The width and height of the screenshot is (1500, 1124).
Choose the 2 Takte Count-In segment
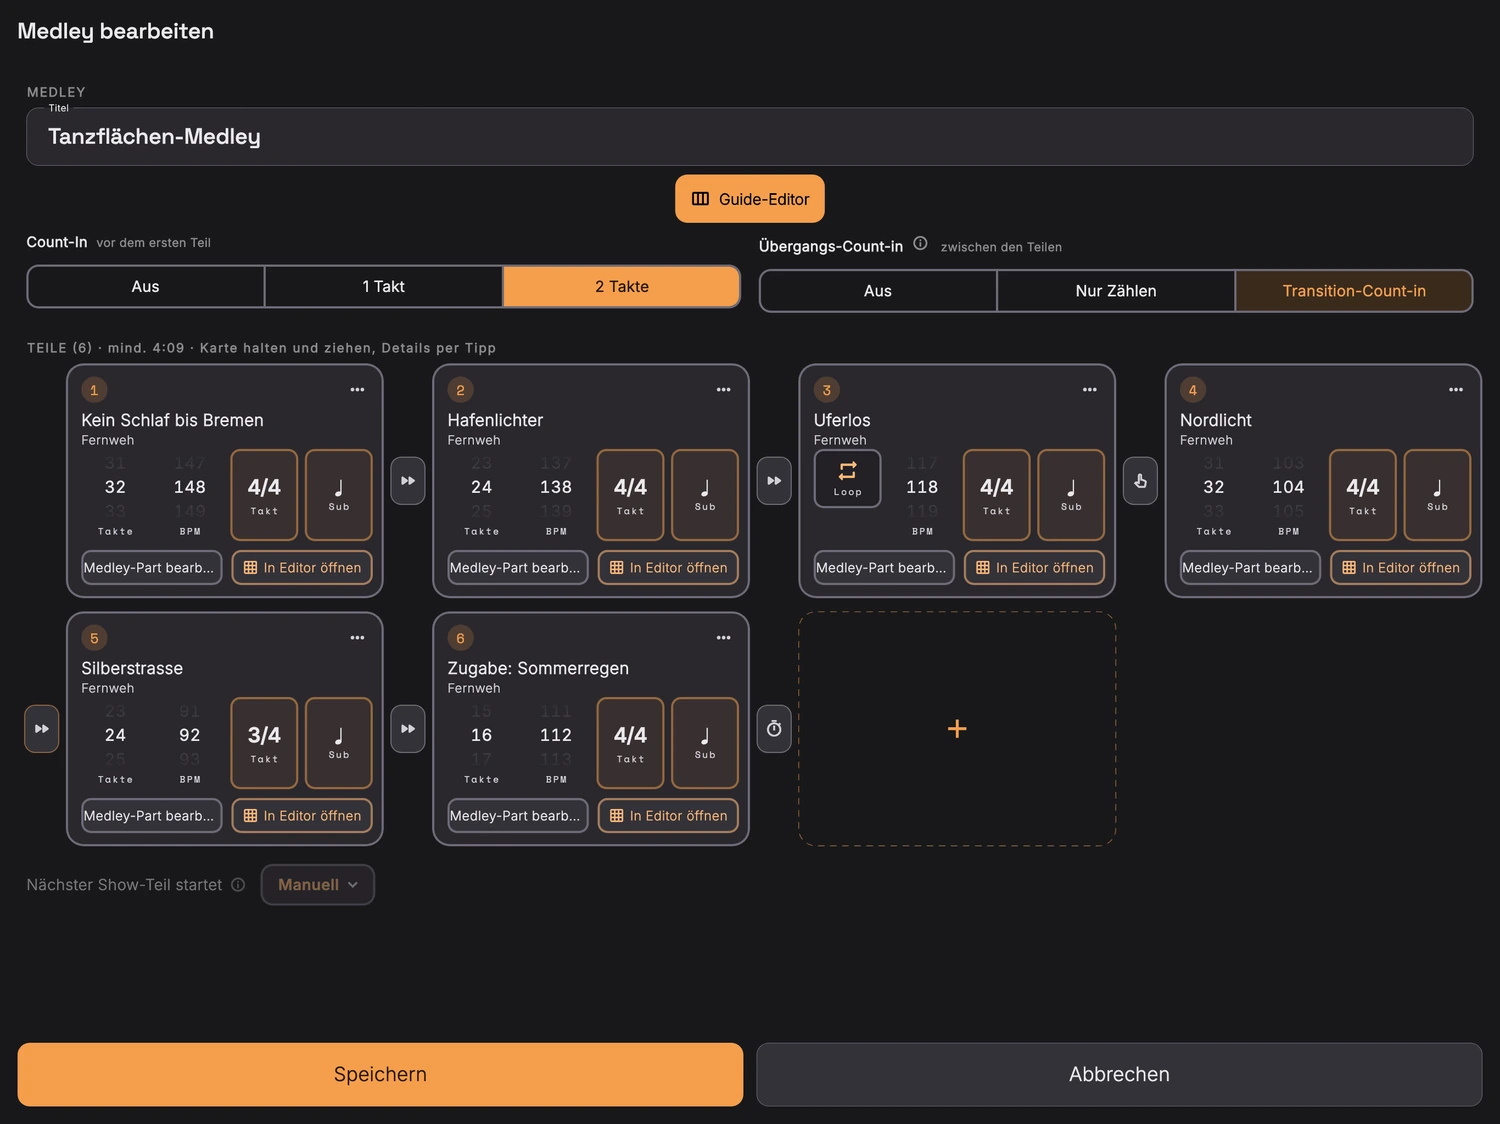(622, 286)
